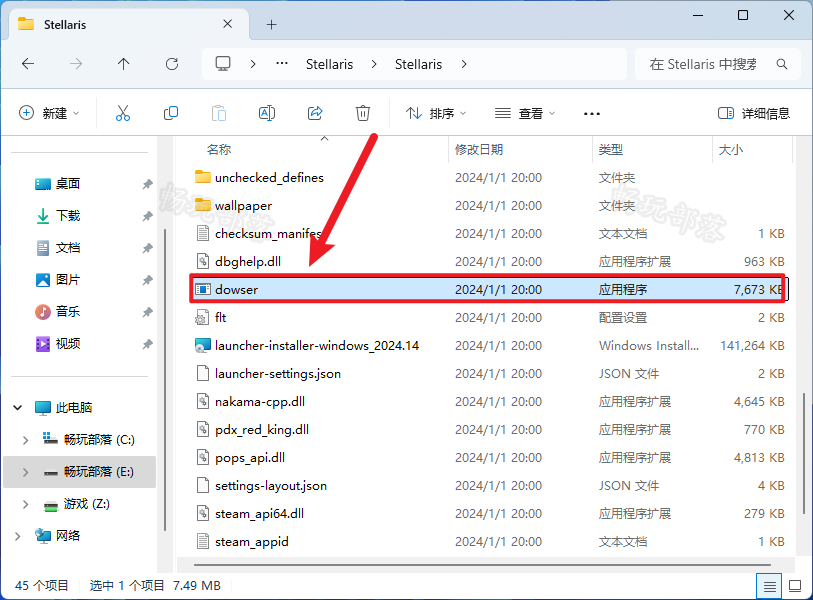Expand the 游戏 (Z:) drive node
Viewport: 813px width, 600px height.
[x=25, y=504]
